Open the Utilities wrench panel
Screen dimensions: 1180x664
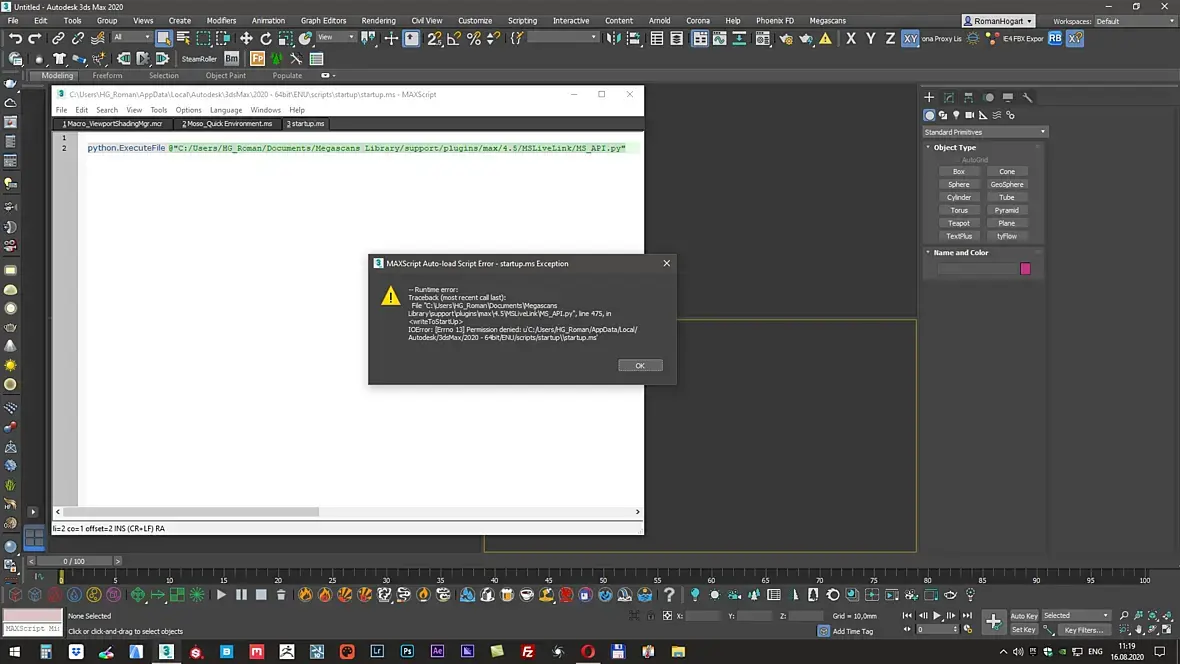coord(1027,97)
